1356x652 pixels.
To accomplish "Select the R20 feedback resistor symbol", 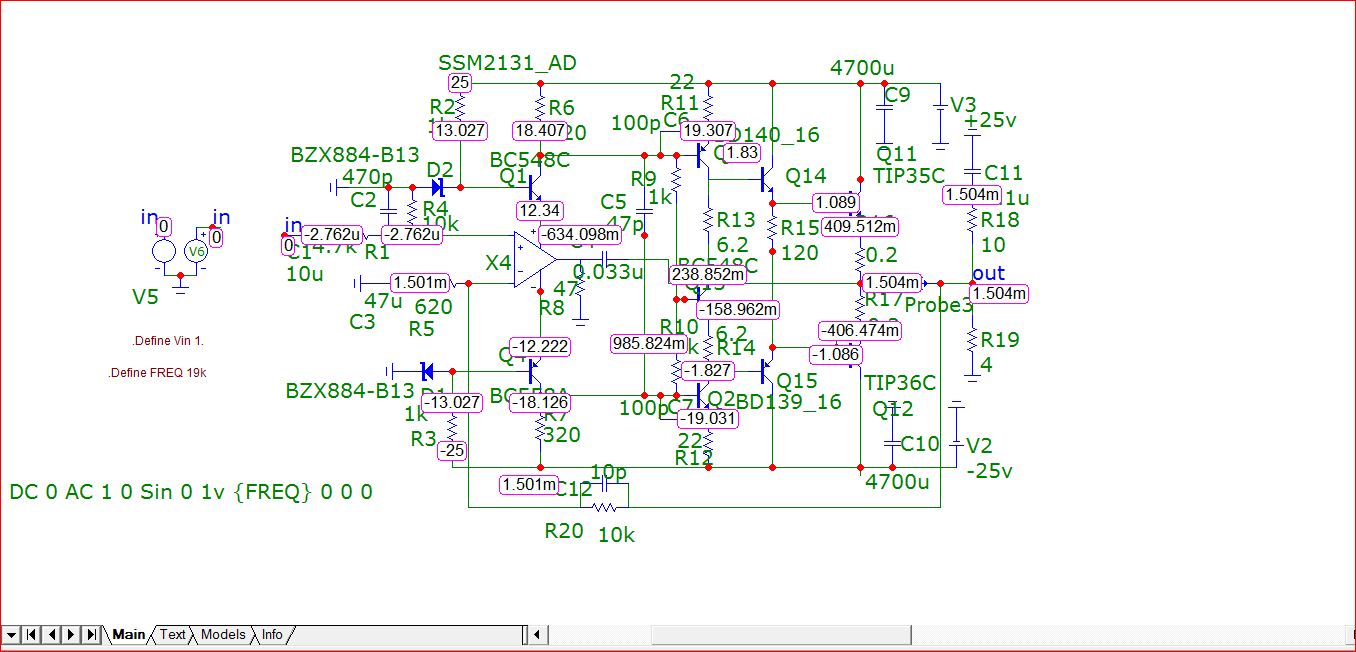I will [x=604, y=506].
